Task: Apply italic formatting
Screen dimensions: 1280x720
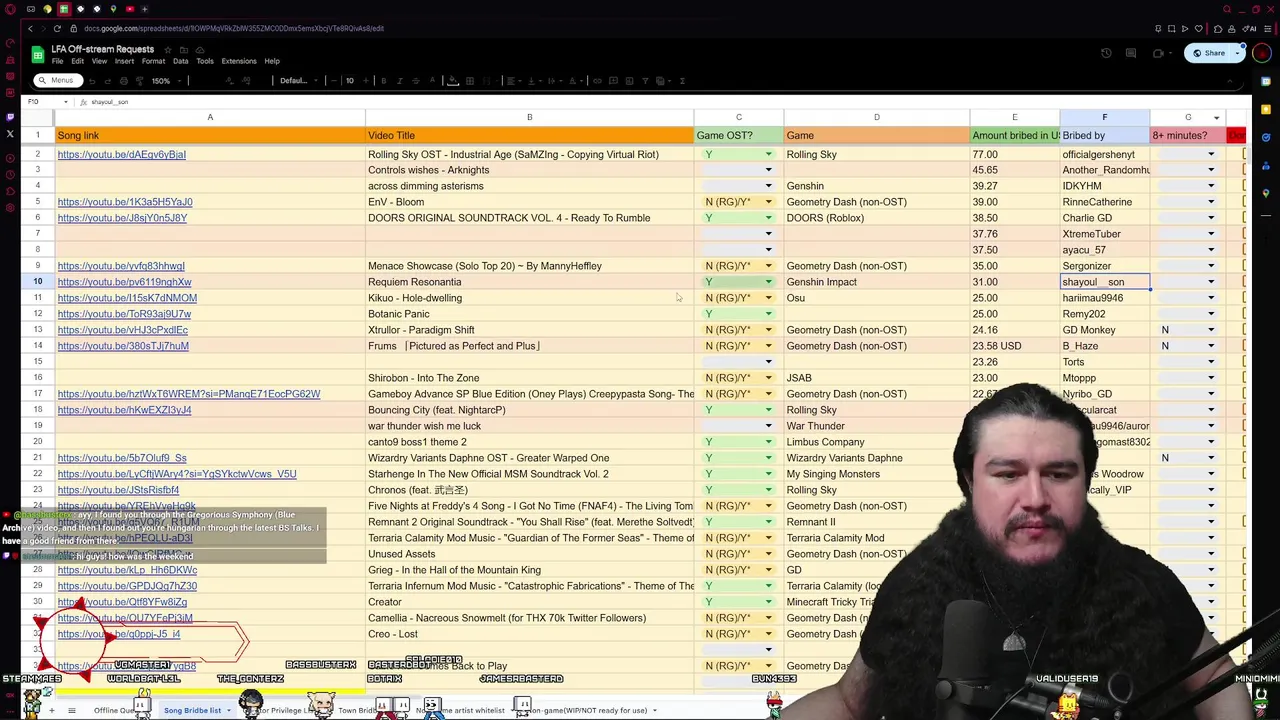Action: click(x=400, y=81)
